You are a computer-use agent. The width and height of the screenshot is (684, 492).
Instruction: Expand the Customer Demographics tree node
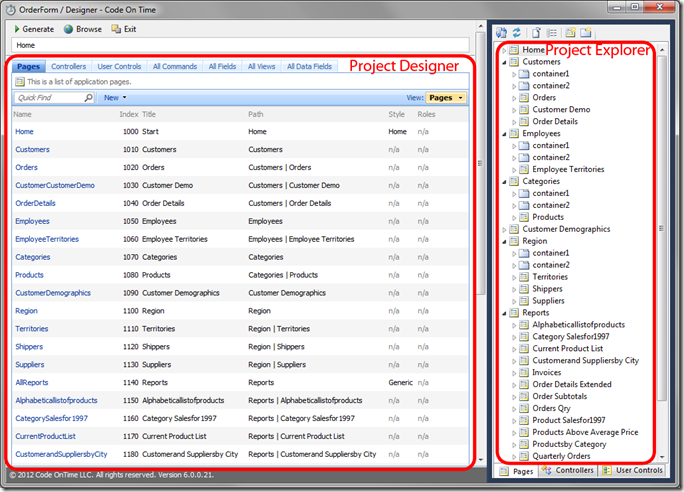pyautogui.click(x=504, y=229)
